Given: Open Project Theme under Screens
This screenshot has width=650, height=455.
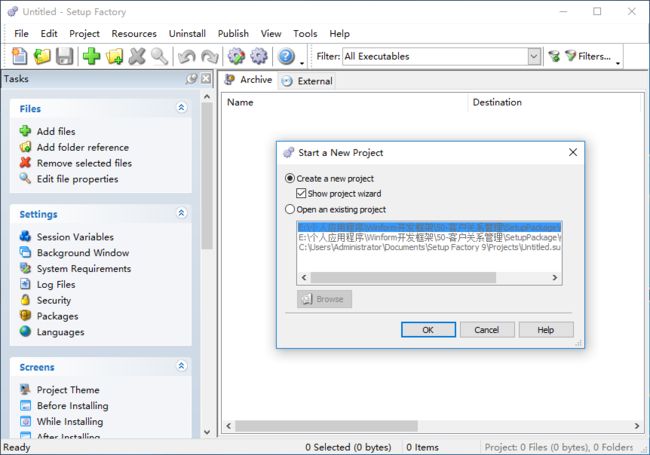Looking at the screenshot, I should pos(60,390).
